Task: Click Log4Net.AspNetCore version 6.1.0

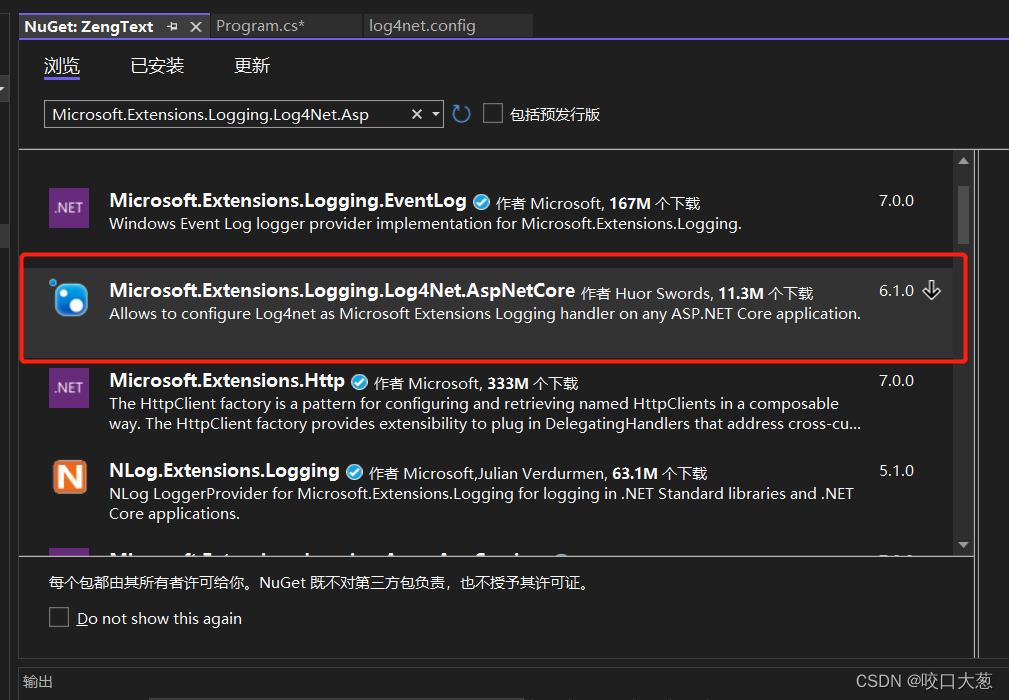Action: pyautogui.click(x=896, y=291)
